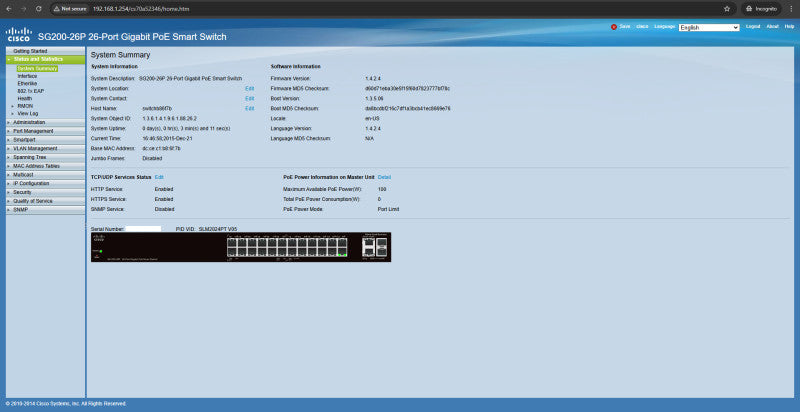Click the Cisco logo in header
The width and height of the screenshot is (800, 412).
[19, 34]
